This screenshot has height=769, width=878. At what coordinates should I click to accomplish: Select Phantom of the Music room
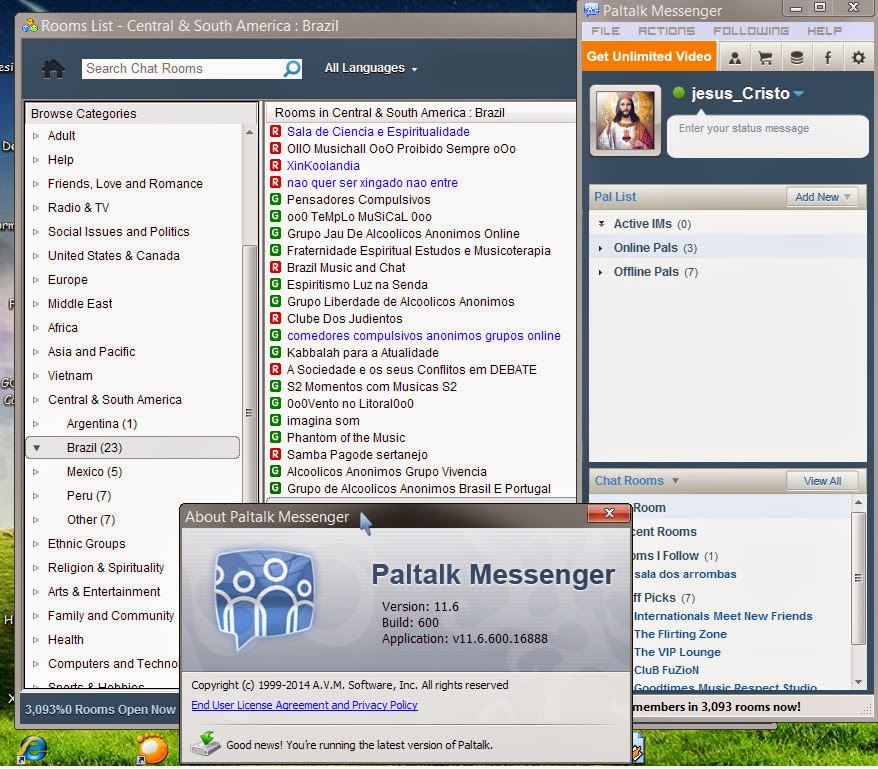345,437
